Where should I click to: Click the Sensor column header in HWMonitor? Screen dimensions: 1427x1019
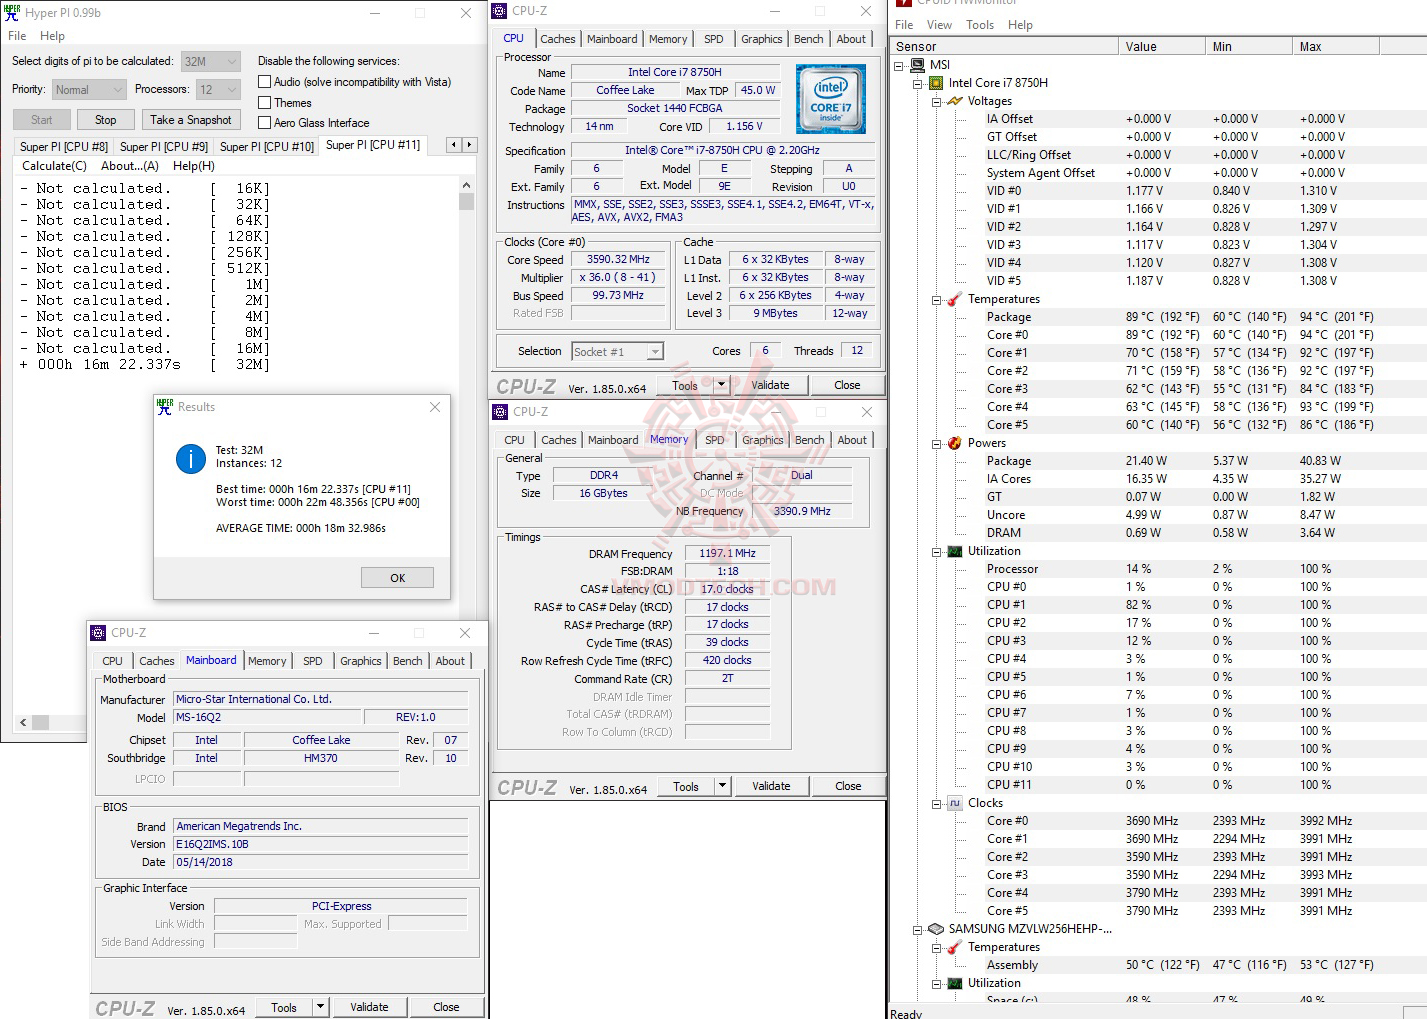pyautogui.click(x=1004, y=47)
